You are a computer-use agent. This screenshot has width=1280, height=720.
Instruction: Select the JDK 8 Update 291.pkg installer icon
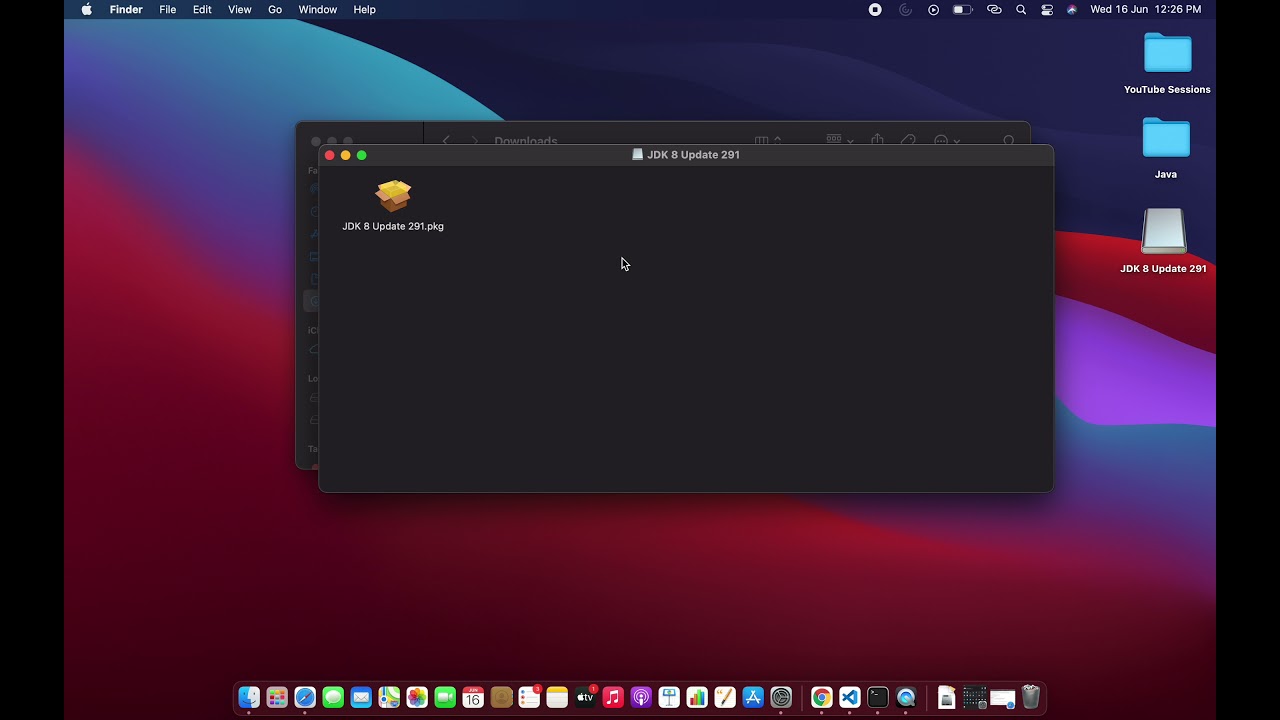pyautogui.click(x=393, y=195)
